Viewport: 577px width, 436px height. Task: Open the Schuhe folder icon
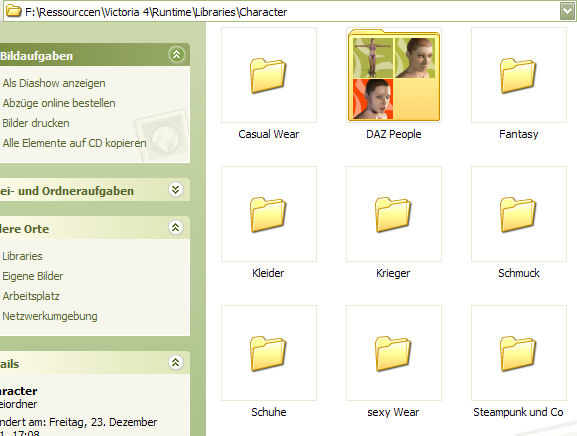268,353
